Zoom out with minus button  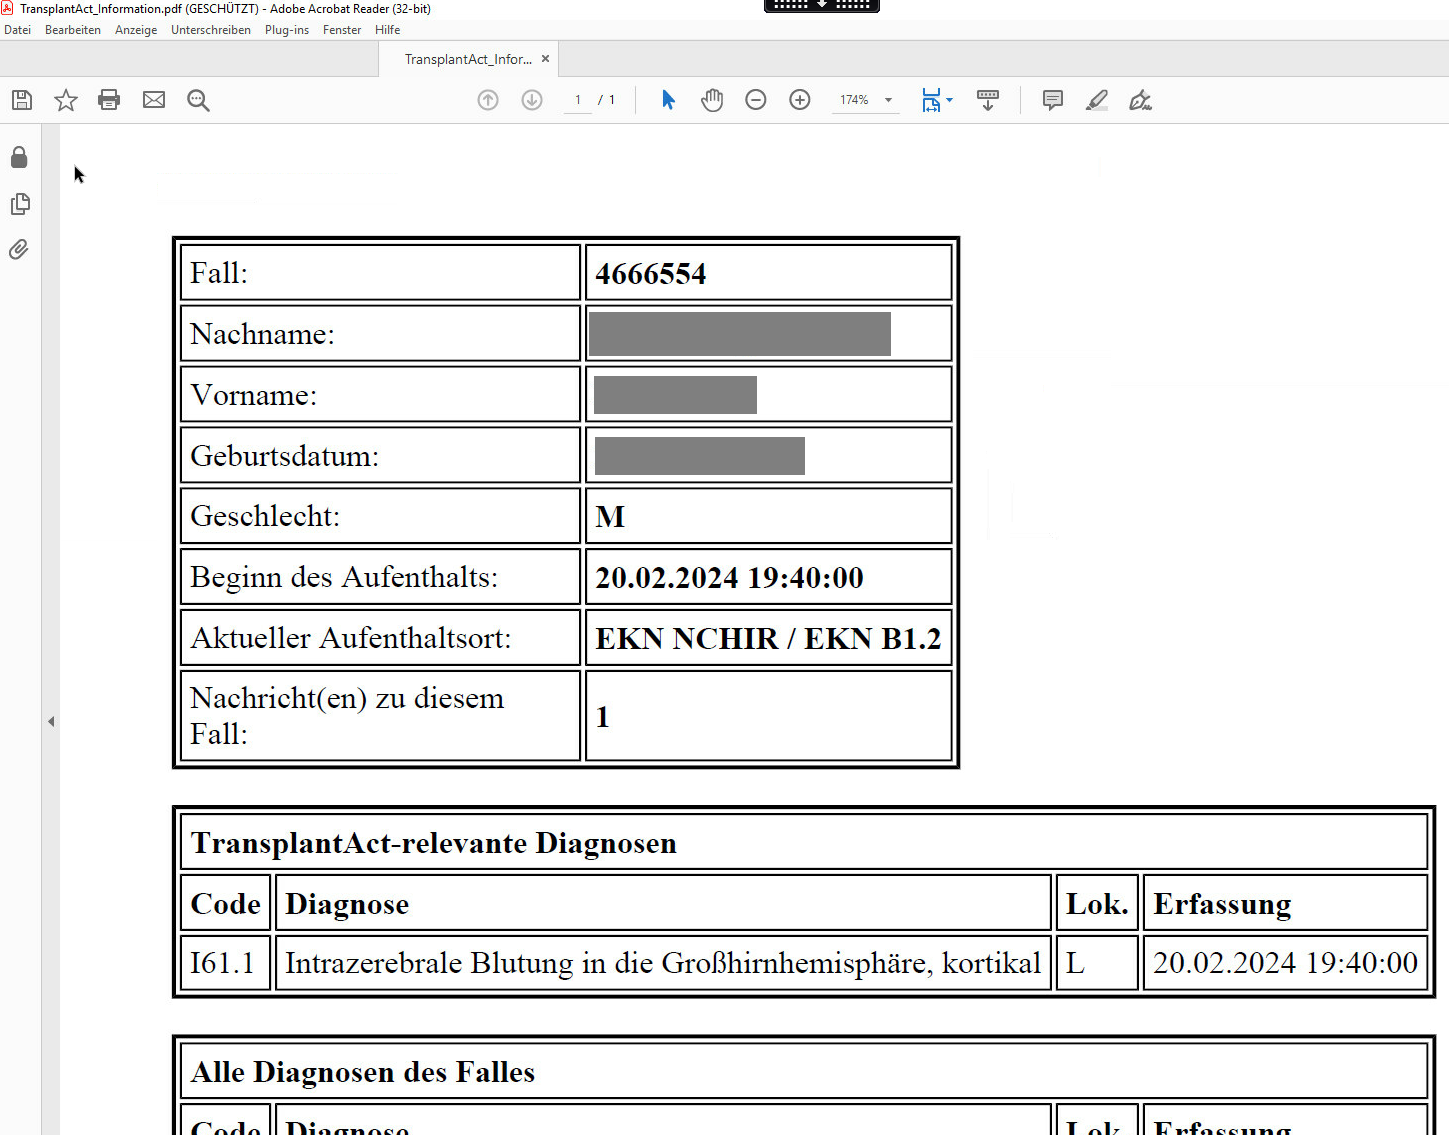(756, 100)
